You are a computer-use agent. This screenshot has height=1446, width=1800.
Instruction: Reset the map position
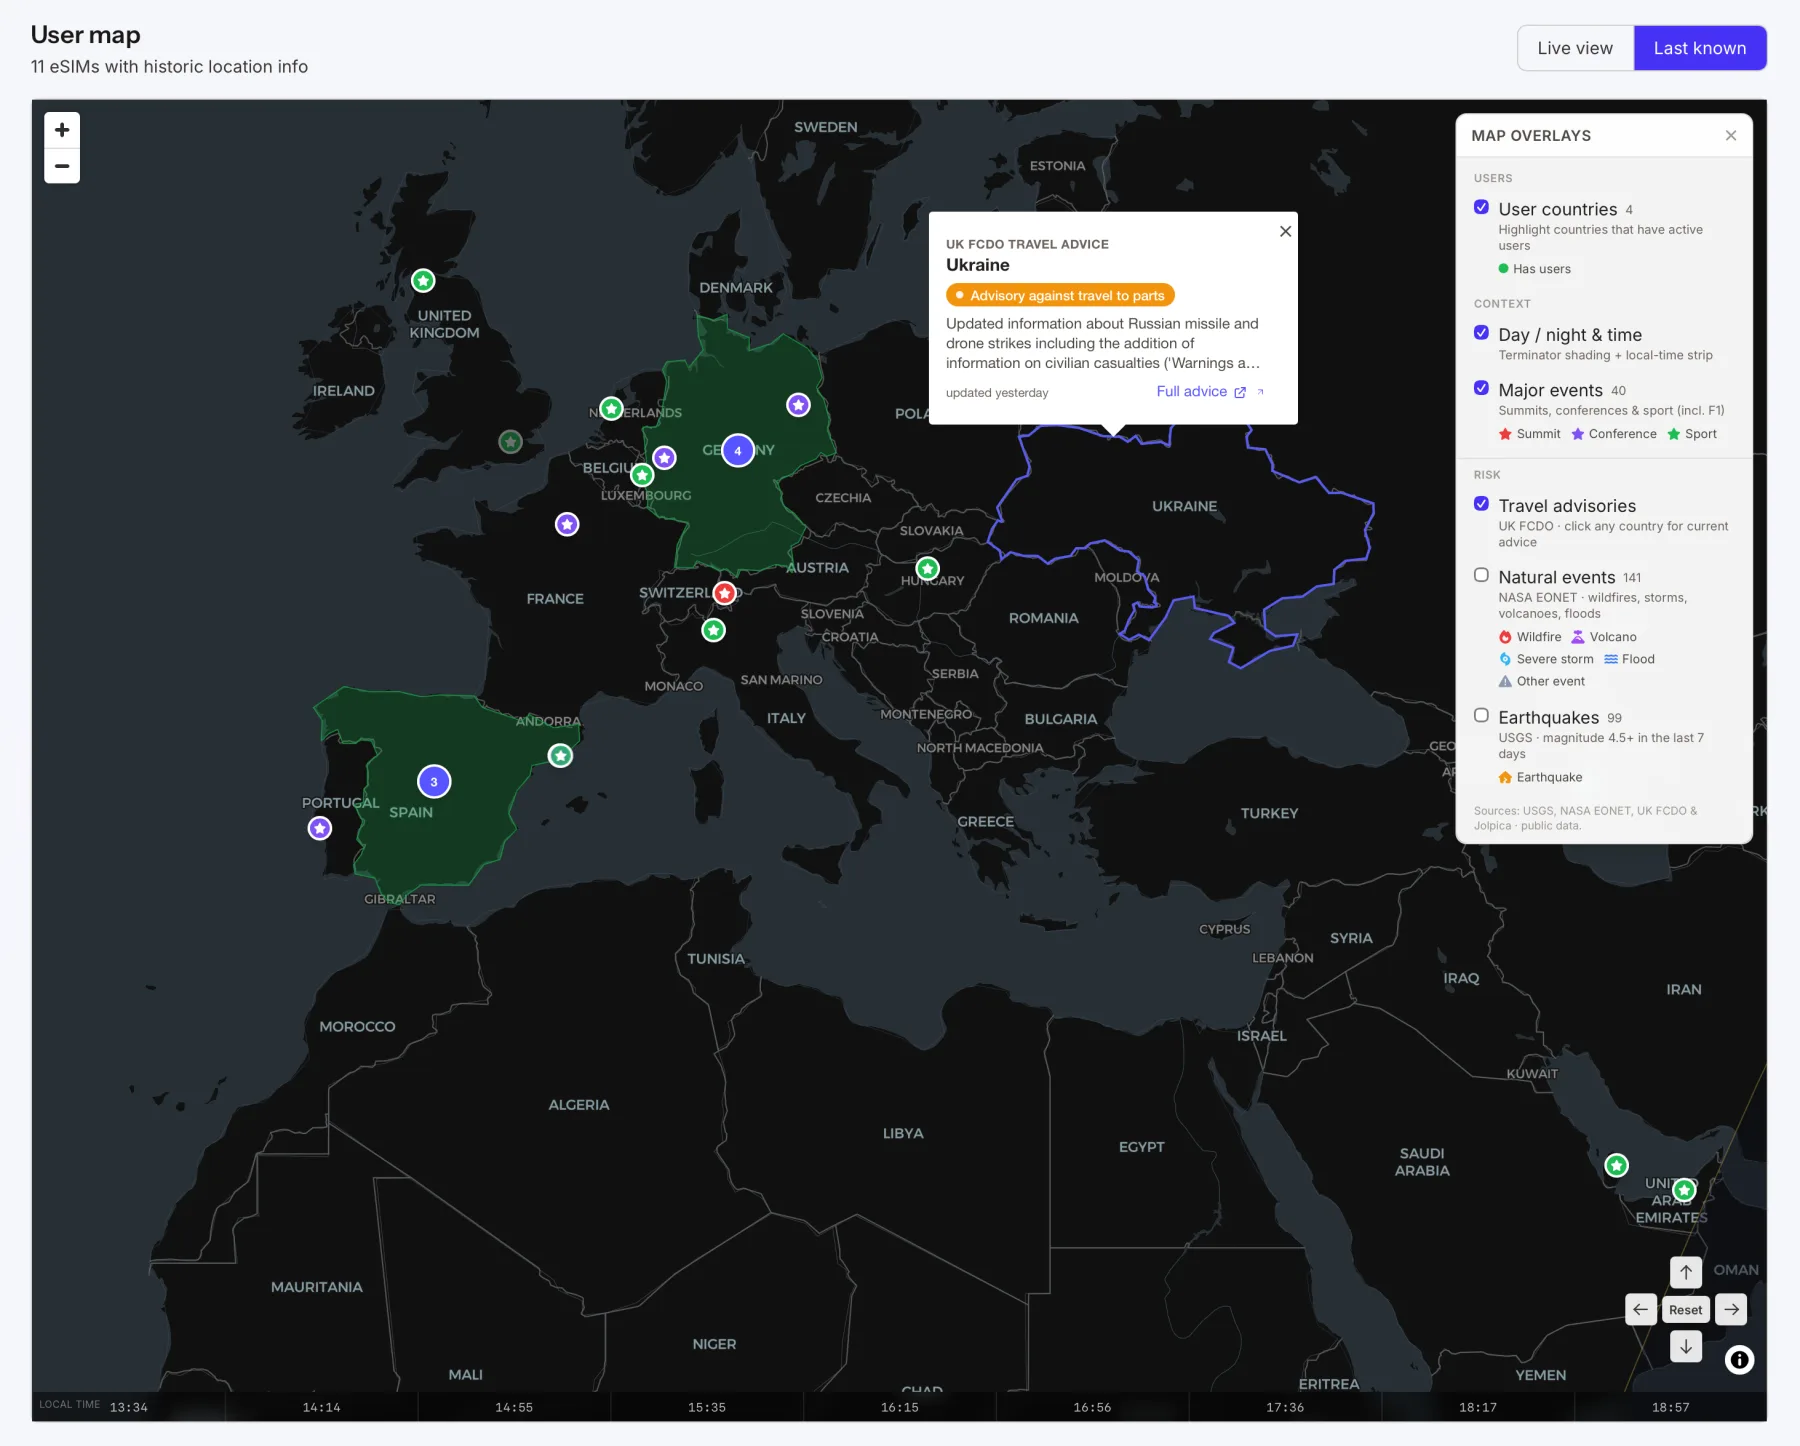(x=1685, y=1310)
